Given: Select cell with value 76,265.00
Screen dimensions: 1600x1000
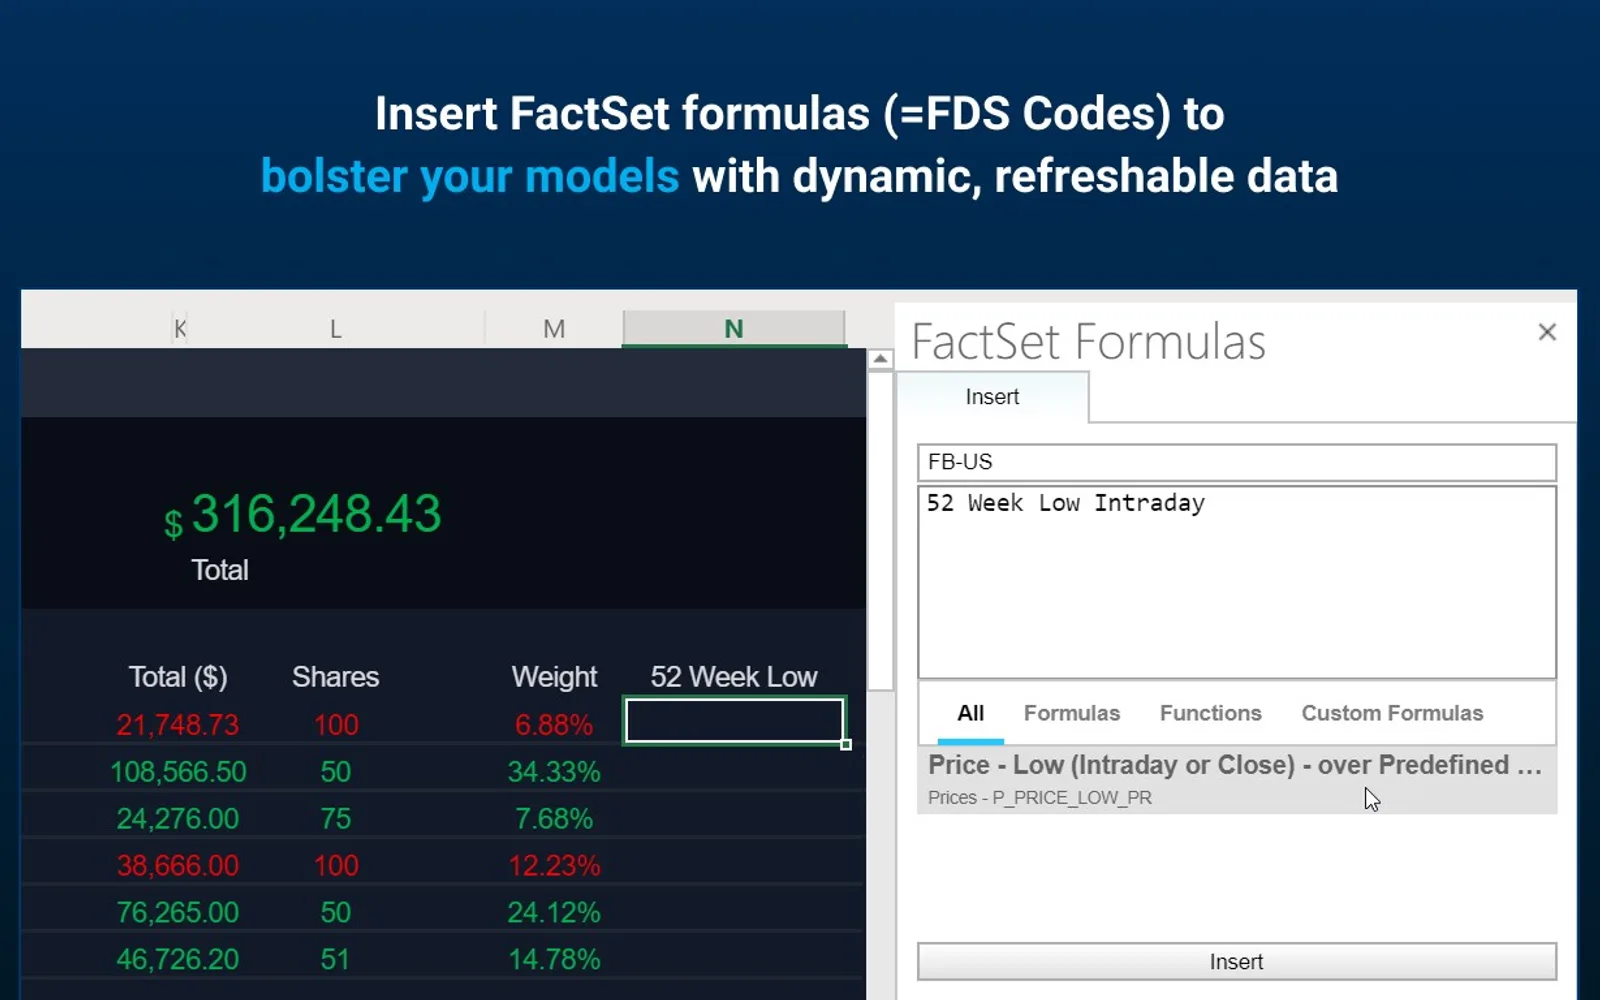Looking at the screenshot, I should [x=178, y=913].
